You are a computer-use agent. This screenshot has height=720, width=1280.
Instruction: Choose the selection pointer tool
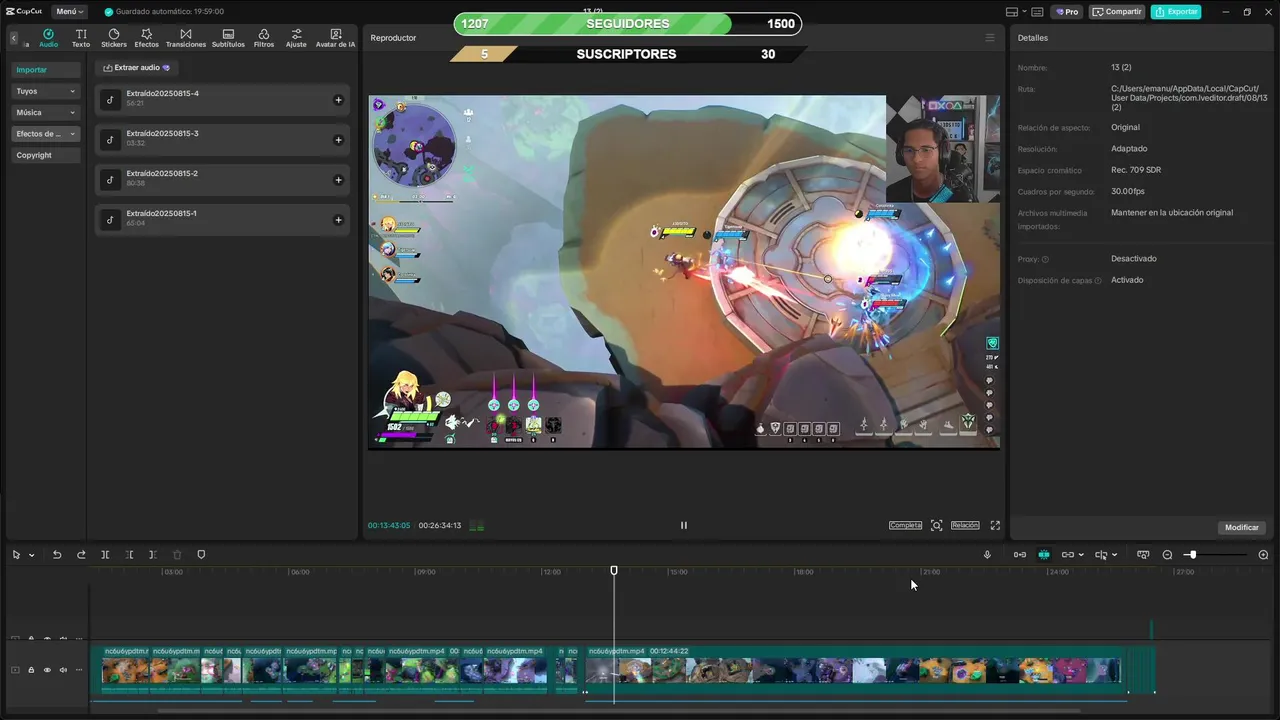tap(16, 555)
